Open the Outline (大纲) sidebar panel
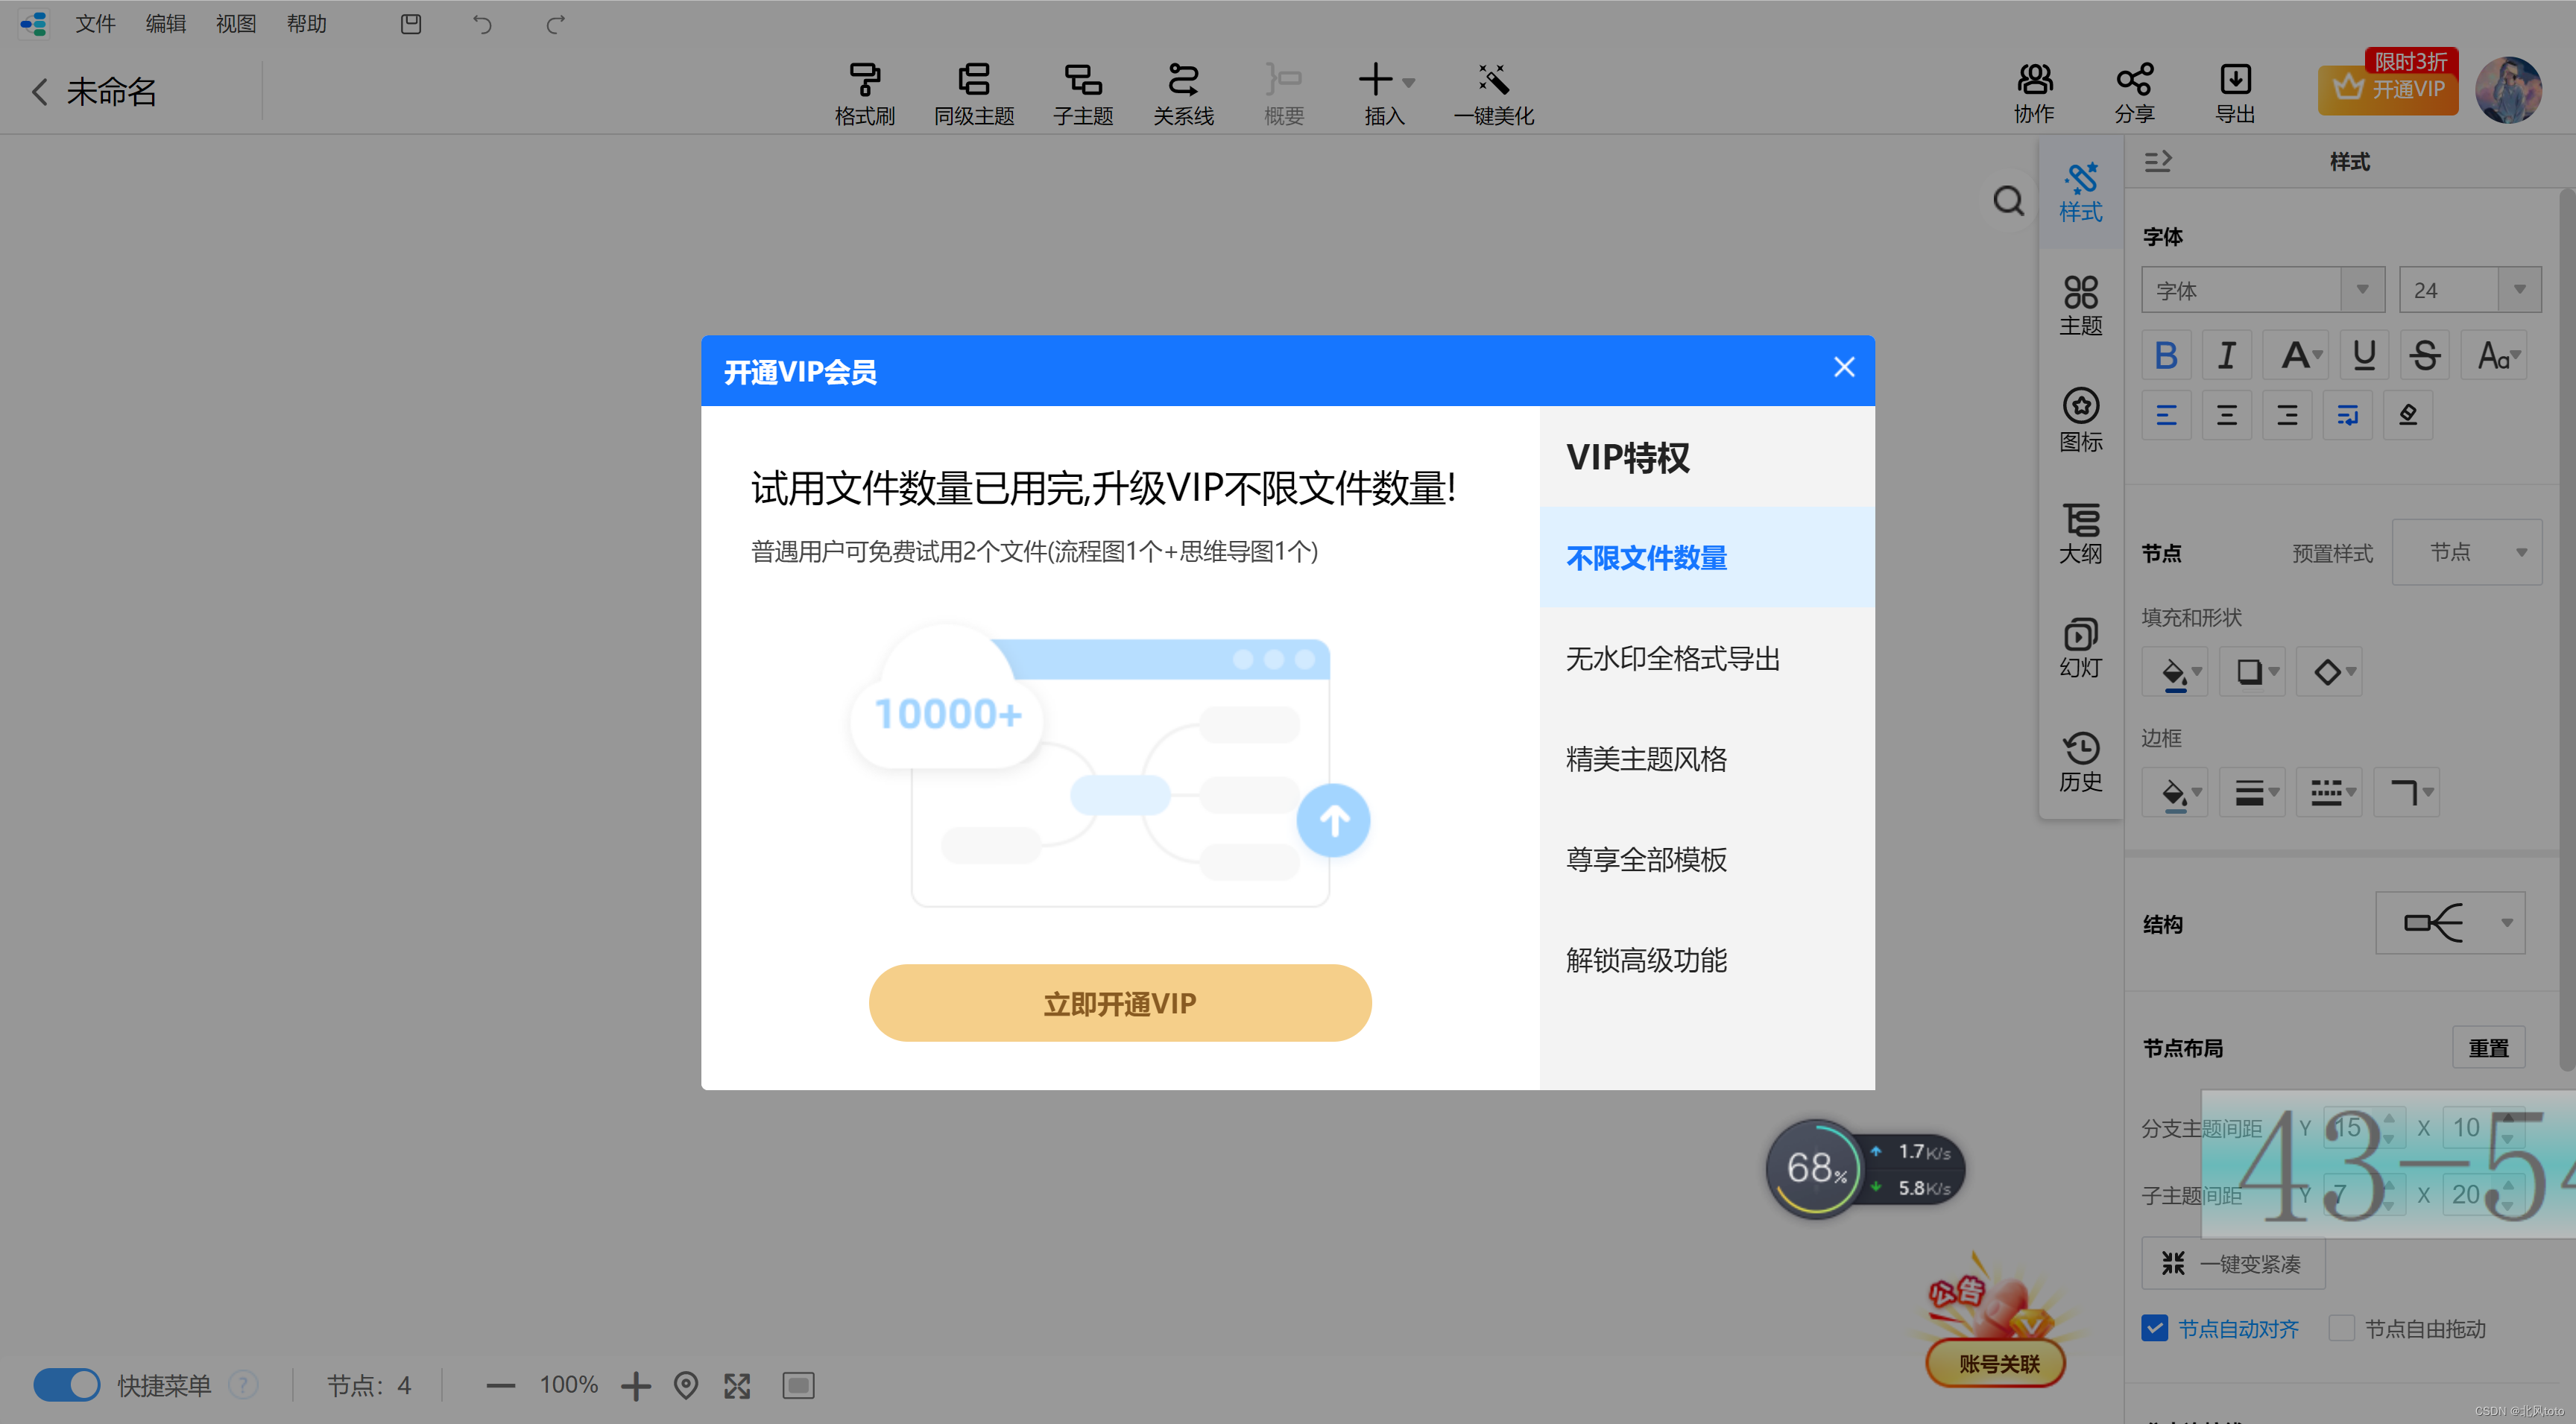 tap(2080, 533)
